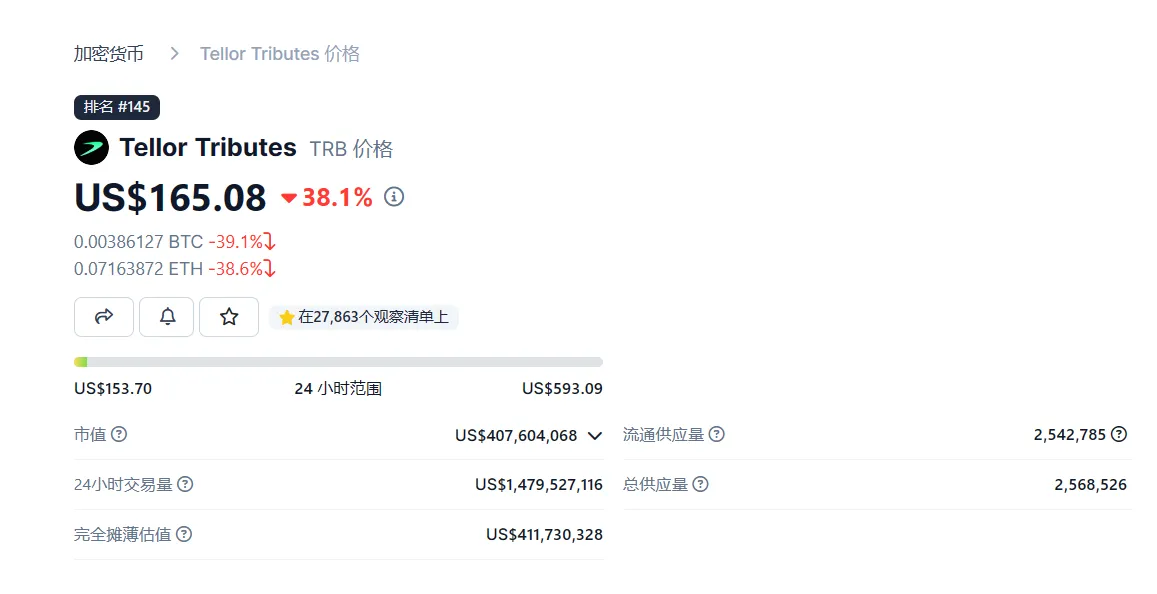
Task: Click the question mark beside 流通供应量
Action: tap(719, 434)
